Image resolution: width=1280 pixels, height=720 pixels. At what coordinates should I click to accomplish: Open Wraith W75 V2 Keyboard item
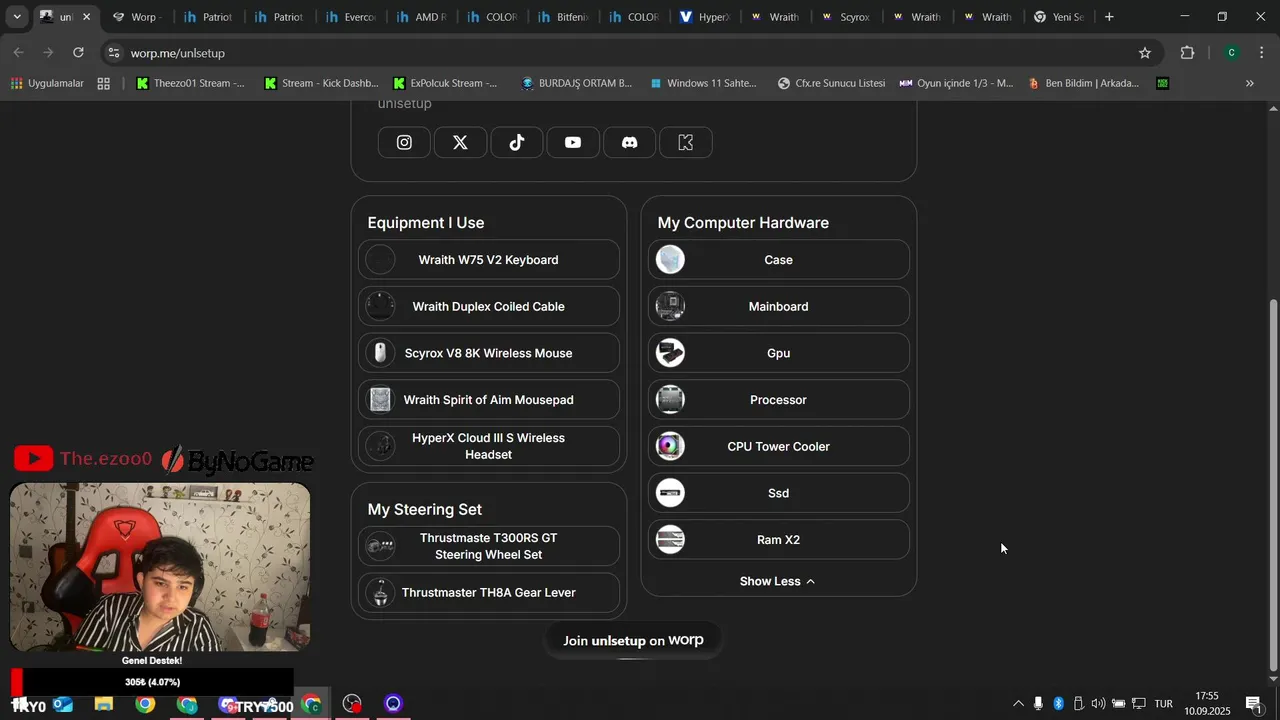(489, 260)
